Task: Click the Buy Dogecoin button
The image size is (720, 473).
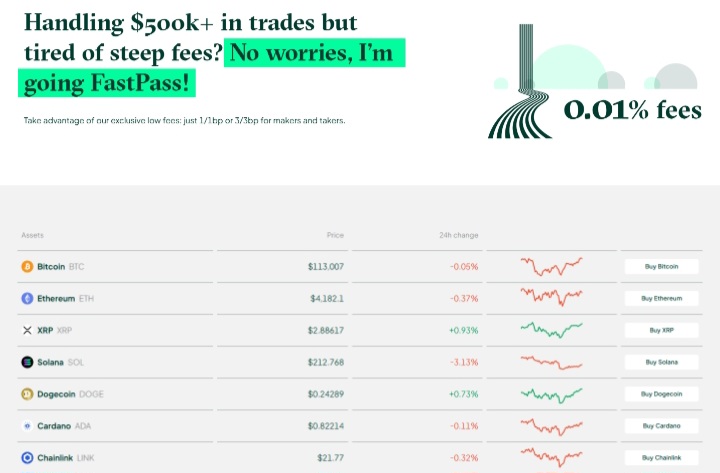Action: (x=661, y=394)
